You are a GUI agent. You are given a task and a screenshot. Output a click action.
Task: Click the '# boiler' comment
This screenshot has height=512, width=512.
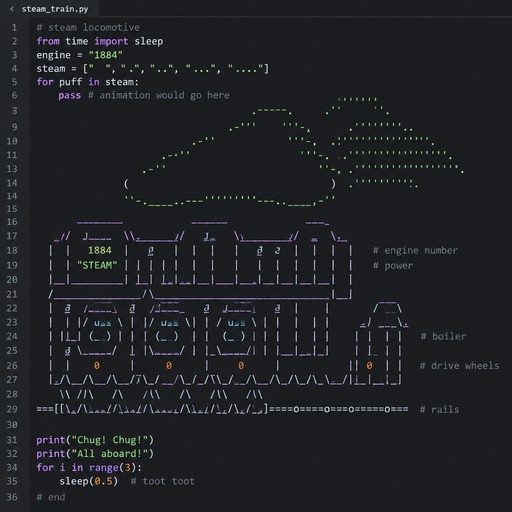pos(443,336)
